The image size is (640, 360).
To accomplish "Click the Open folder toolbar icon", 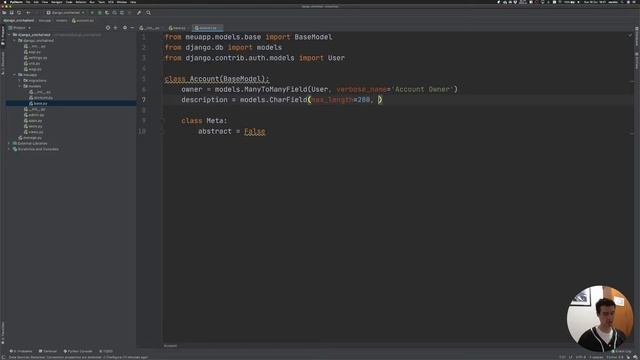I will point(4,13).
